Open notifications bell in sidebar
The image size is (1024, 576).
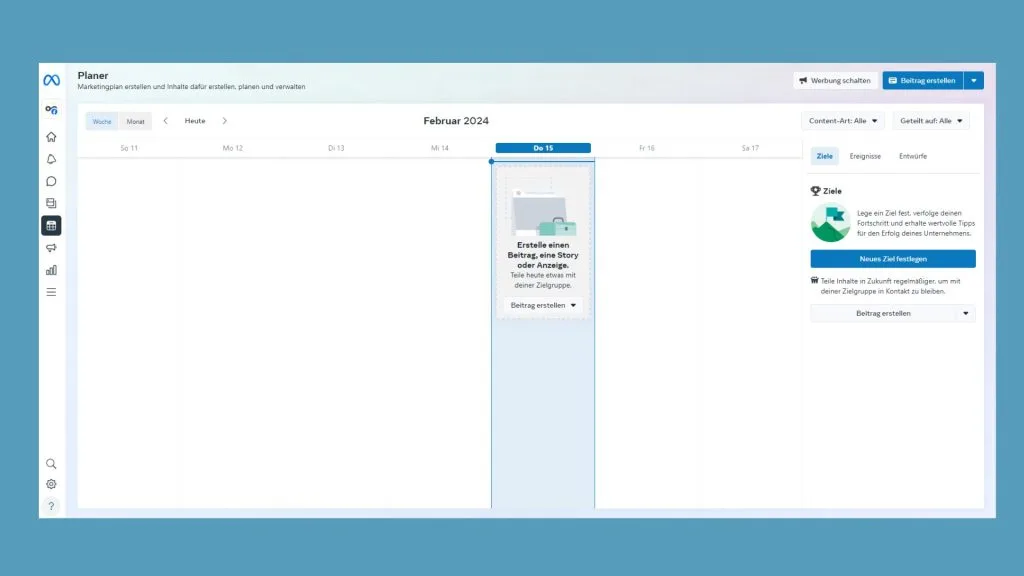[x=51, y=159]
